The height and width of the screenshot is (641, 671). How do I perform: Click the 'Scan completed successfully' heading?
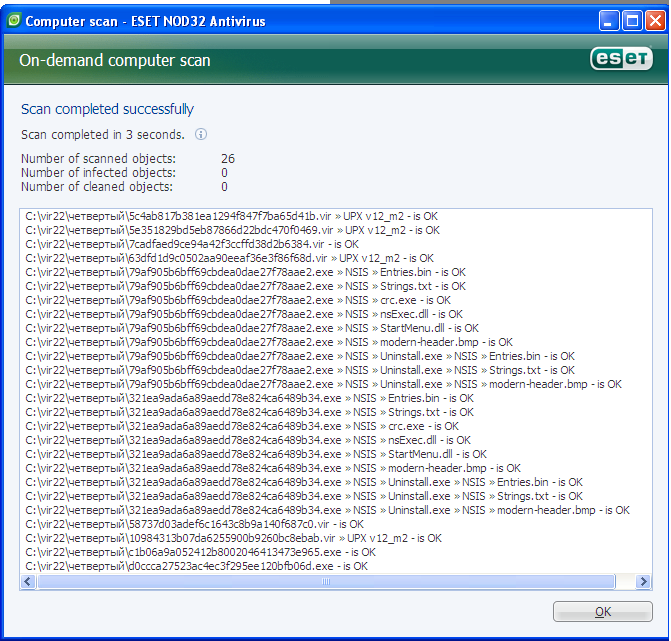pos(107,109)
